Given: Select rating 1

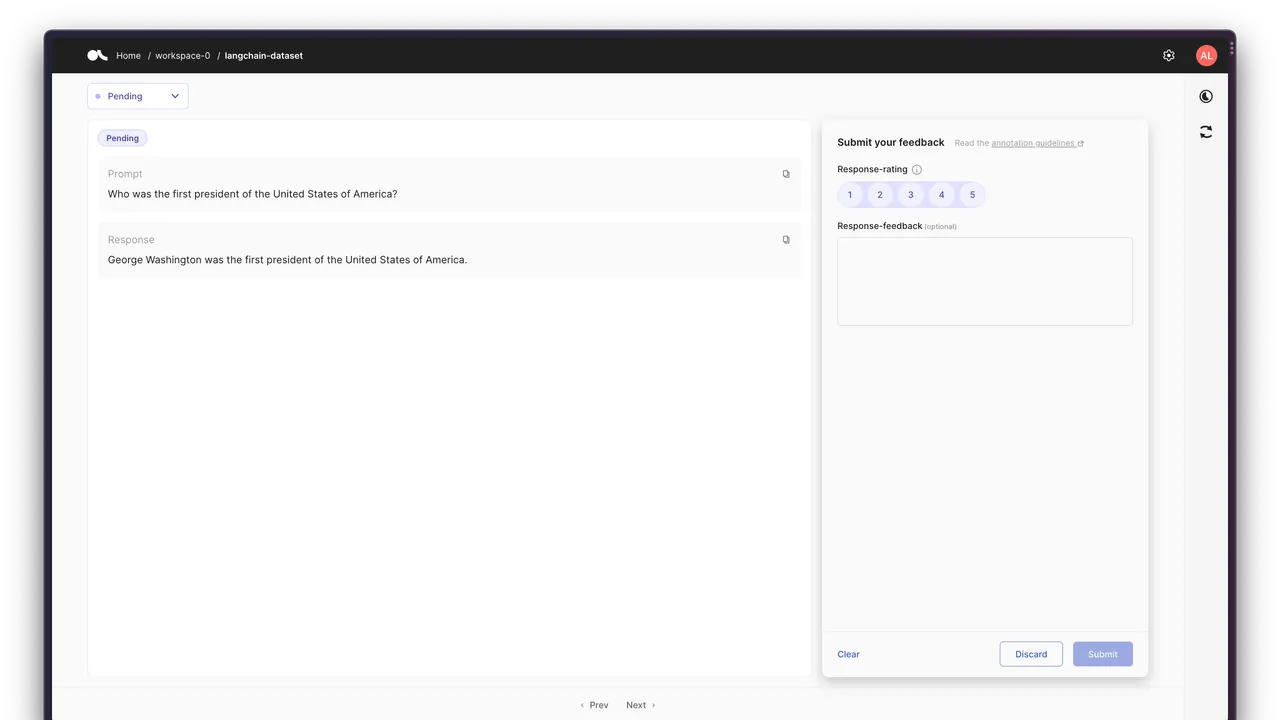Looking at the screenshot, I should (850, 195).
